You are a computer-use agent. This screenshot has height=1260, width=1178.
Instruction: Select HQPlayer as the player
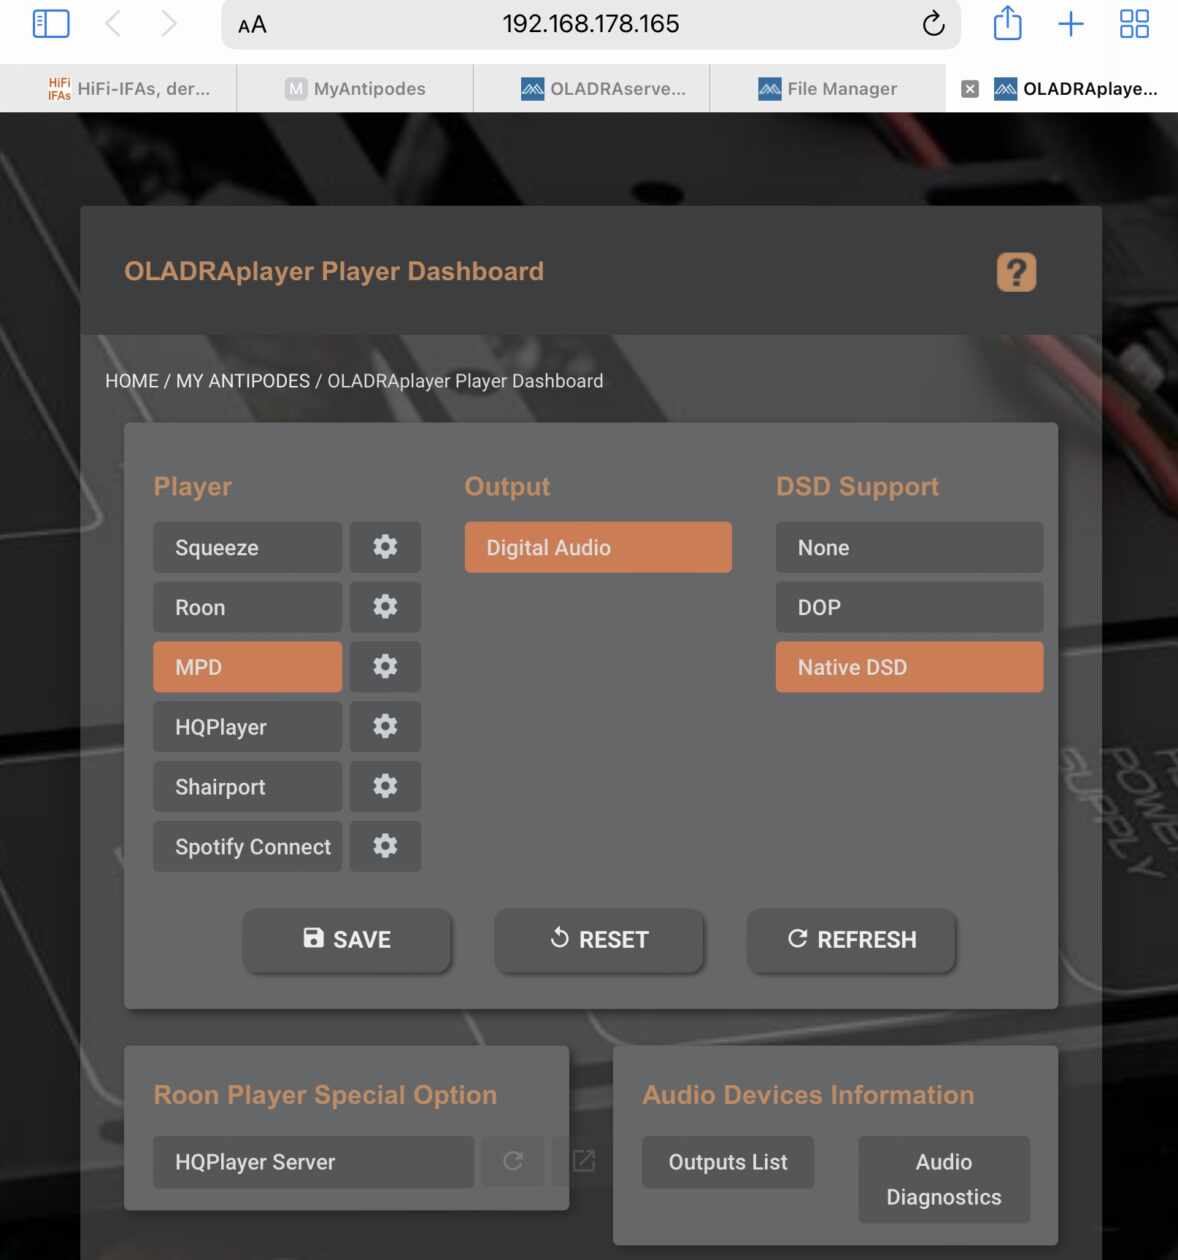point(247,727)
